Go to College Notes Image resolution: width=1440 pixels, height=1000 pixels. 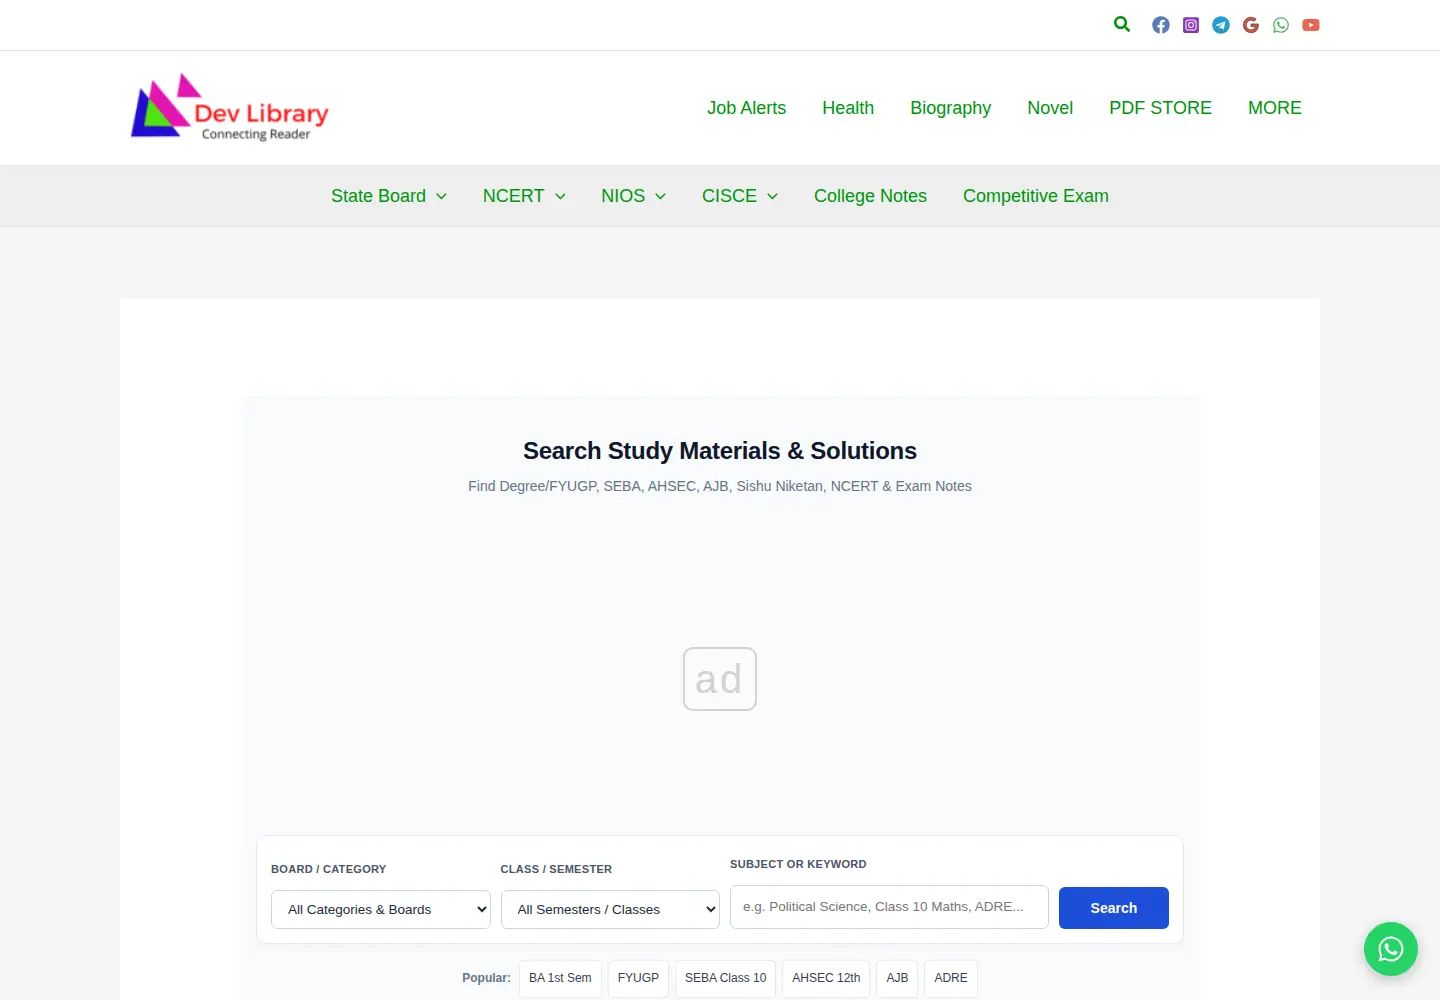coord(870,196)
